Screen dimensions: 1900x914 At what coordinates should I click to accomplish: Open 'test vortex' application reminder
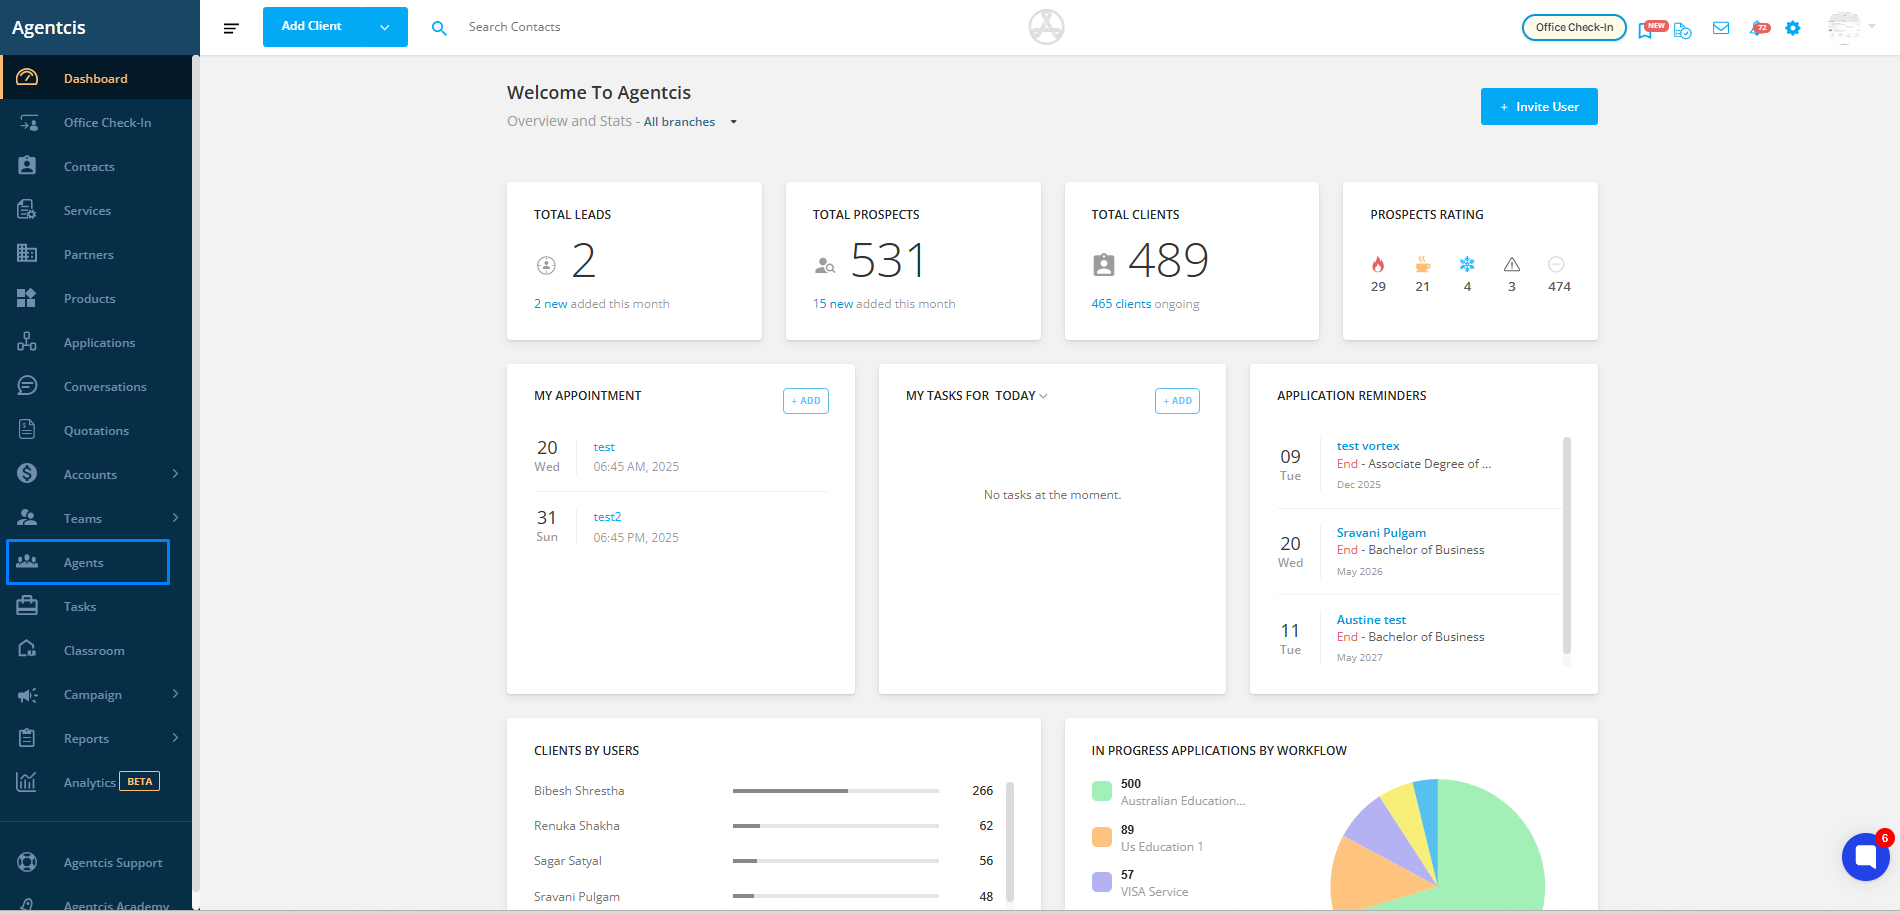[1368, 446]
